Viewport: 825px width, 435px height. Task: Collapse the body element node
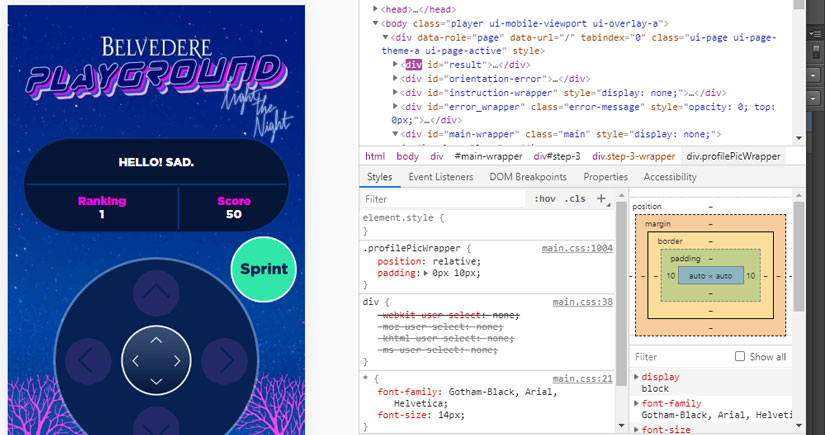coord(375,23)
